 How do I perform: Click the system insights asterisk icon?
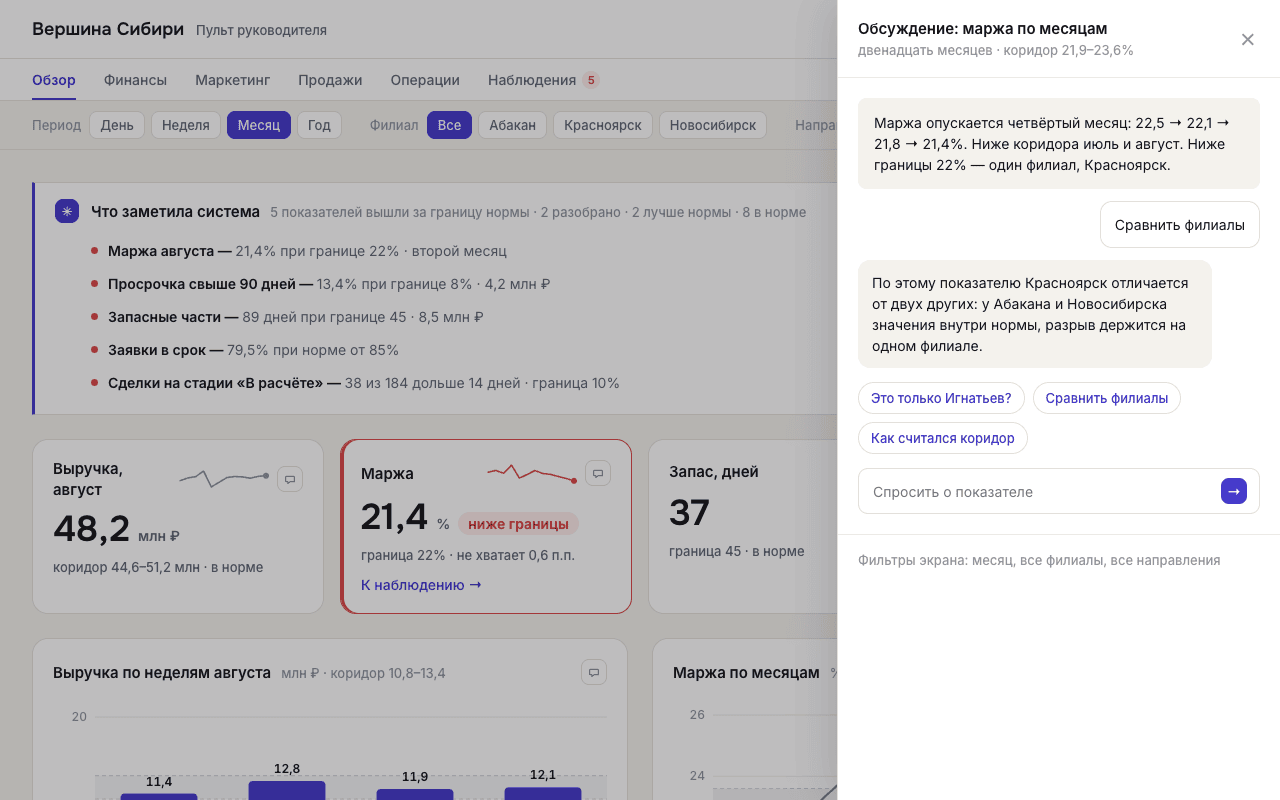pos(67,211)
